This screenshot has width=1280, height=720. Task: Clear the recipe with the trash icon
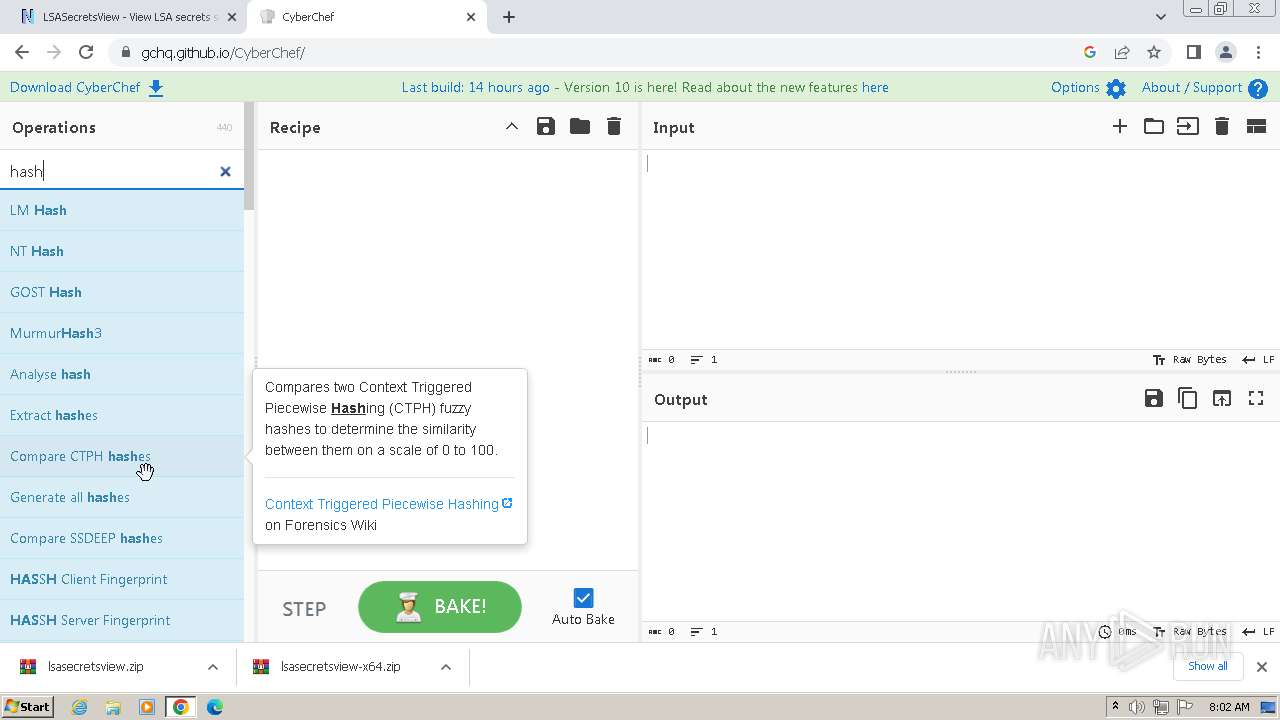tap(614, 126)
